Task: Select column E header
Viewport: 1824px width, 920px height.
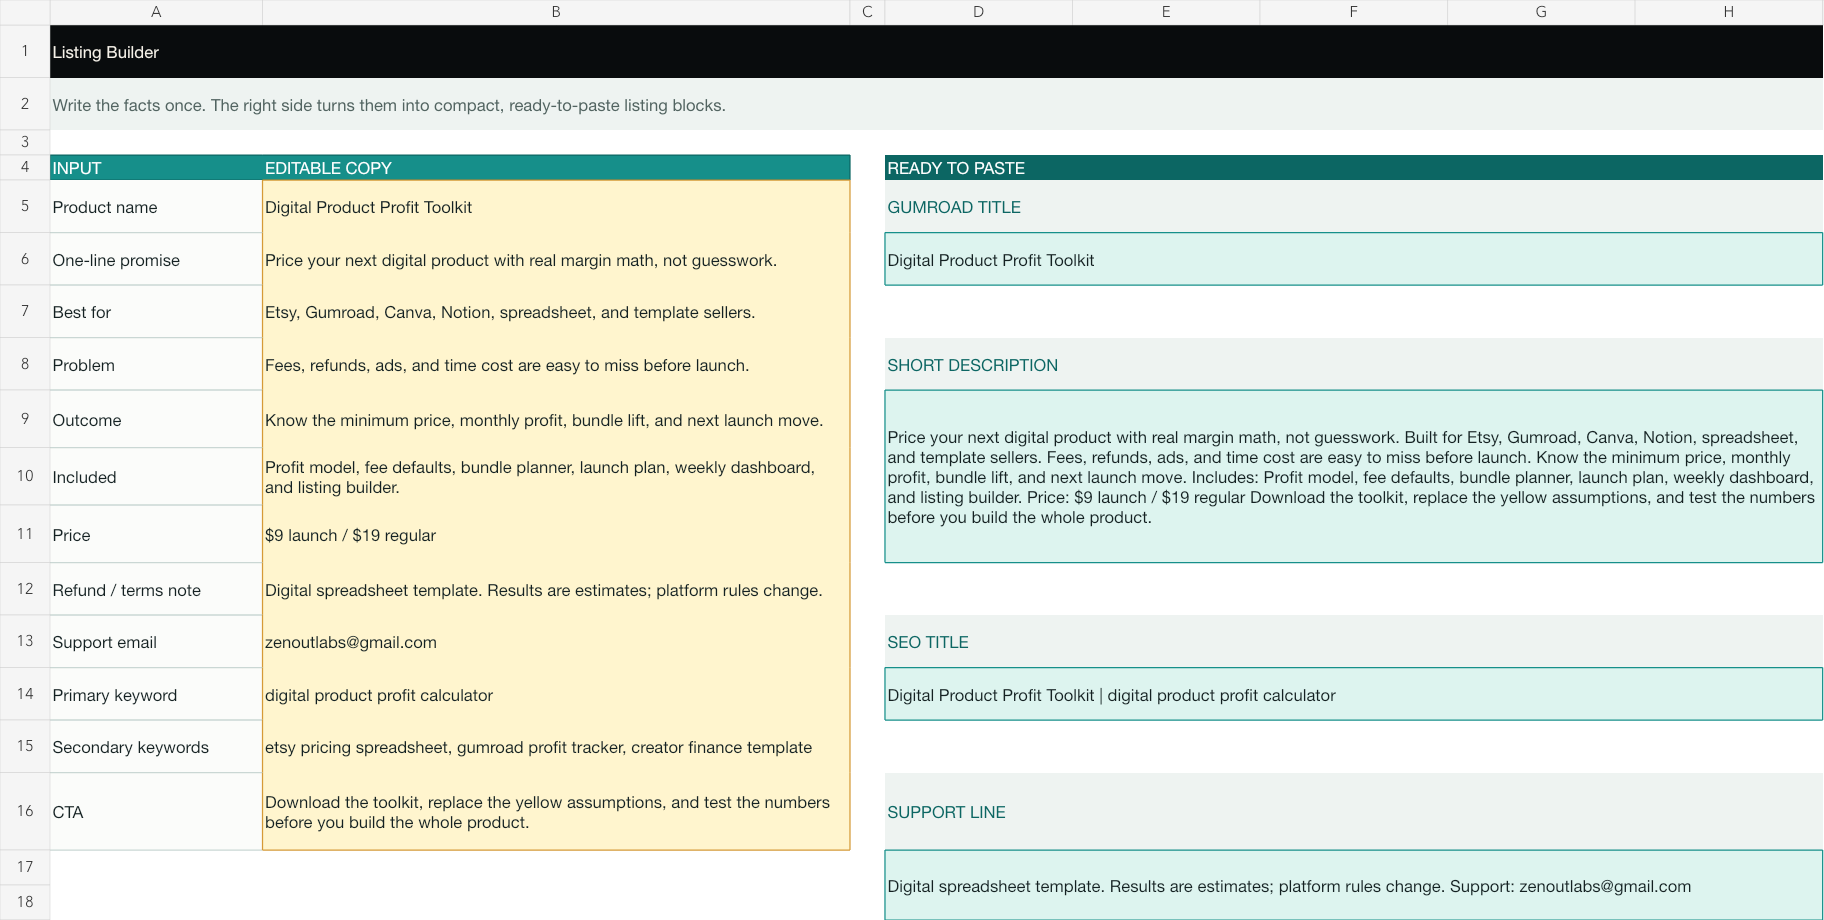Action: [x=1166, y=12]
